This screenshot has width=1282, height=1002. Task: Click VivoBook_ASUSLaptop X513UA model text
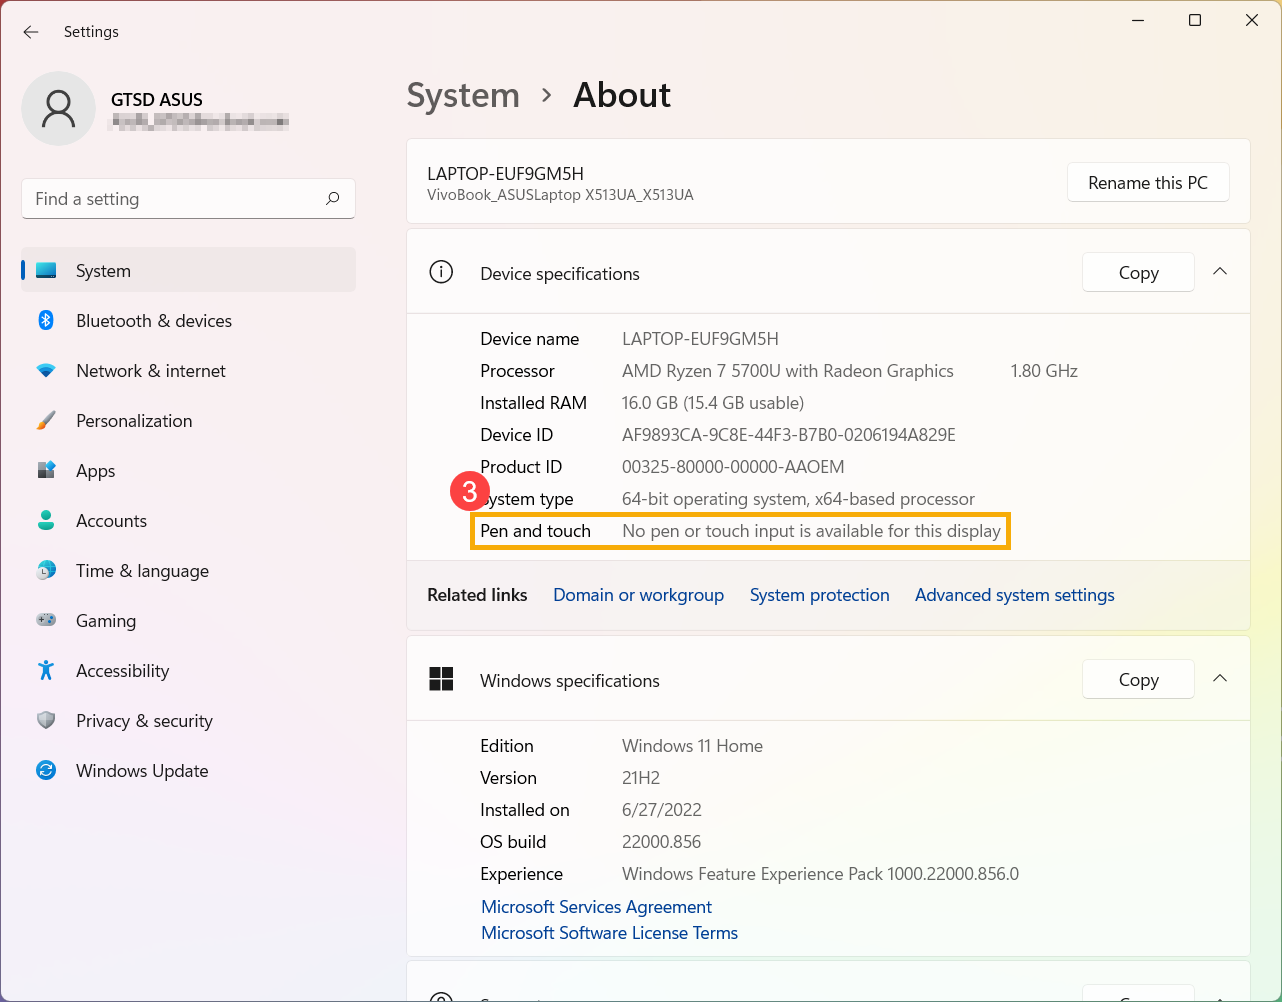click(560, 195)
